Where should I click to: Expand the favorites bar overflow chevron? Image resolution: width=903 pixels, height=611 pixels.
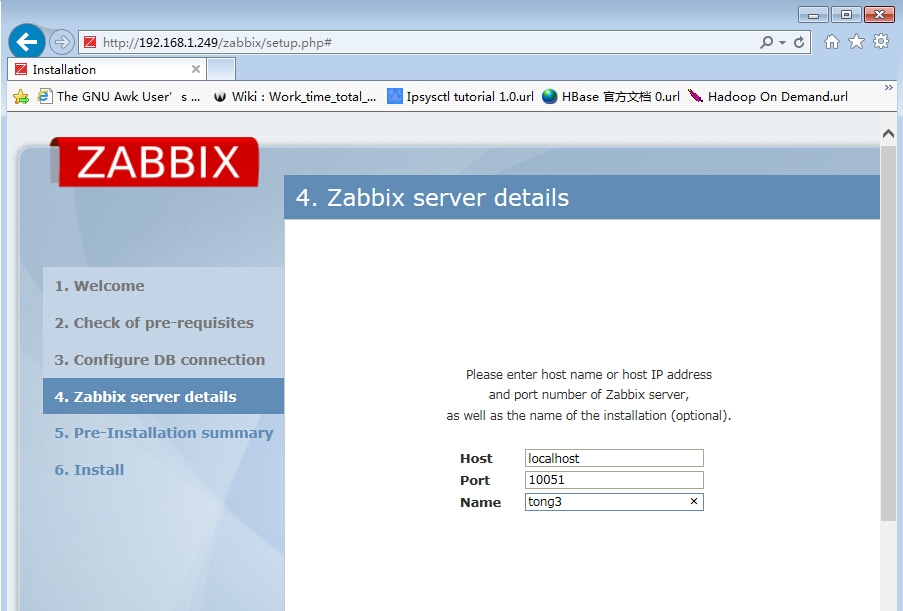click(x=889, y=88)
